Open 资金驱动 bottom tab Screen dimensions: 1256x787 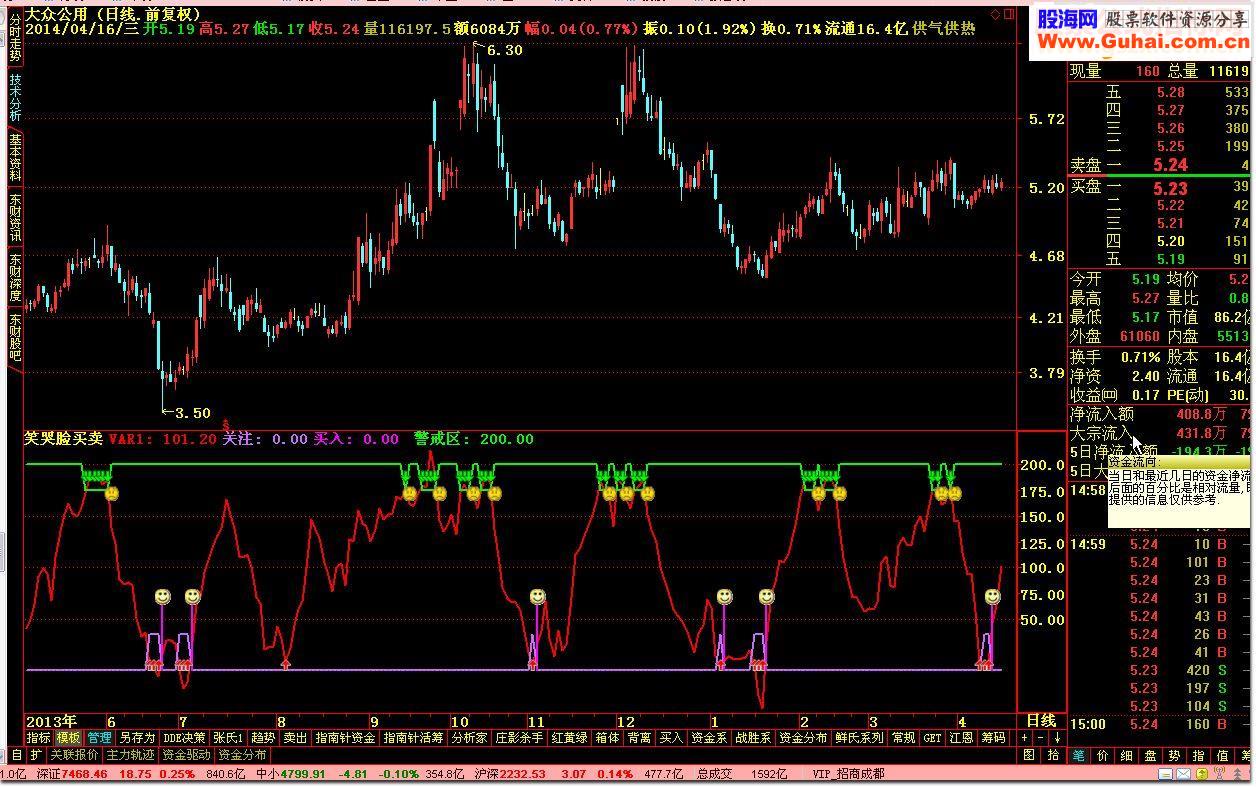point(187,755)
